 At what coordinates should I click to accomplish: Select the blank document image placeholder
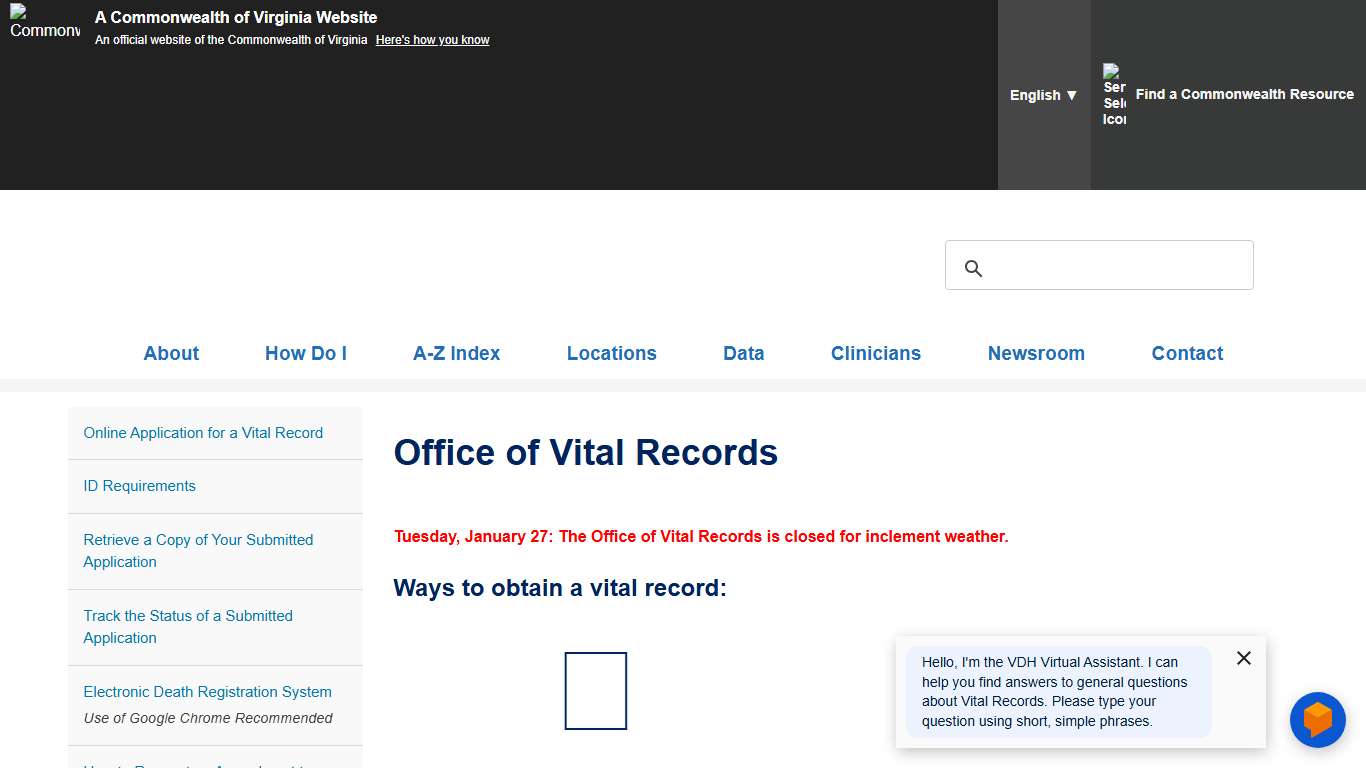coord(595,690)
